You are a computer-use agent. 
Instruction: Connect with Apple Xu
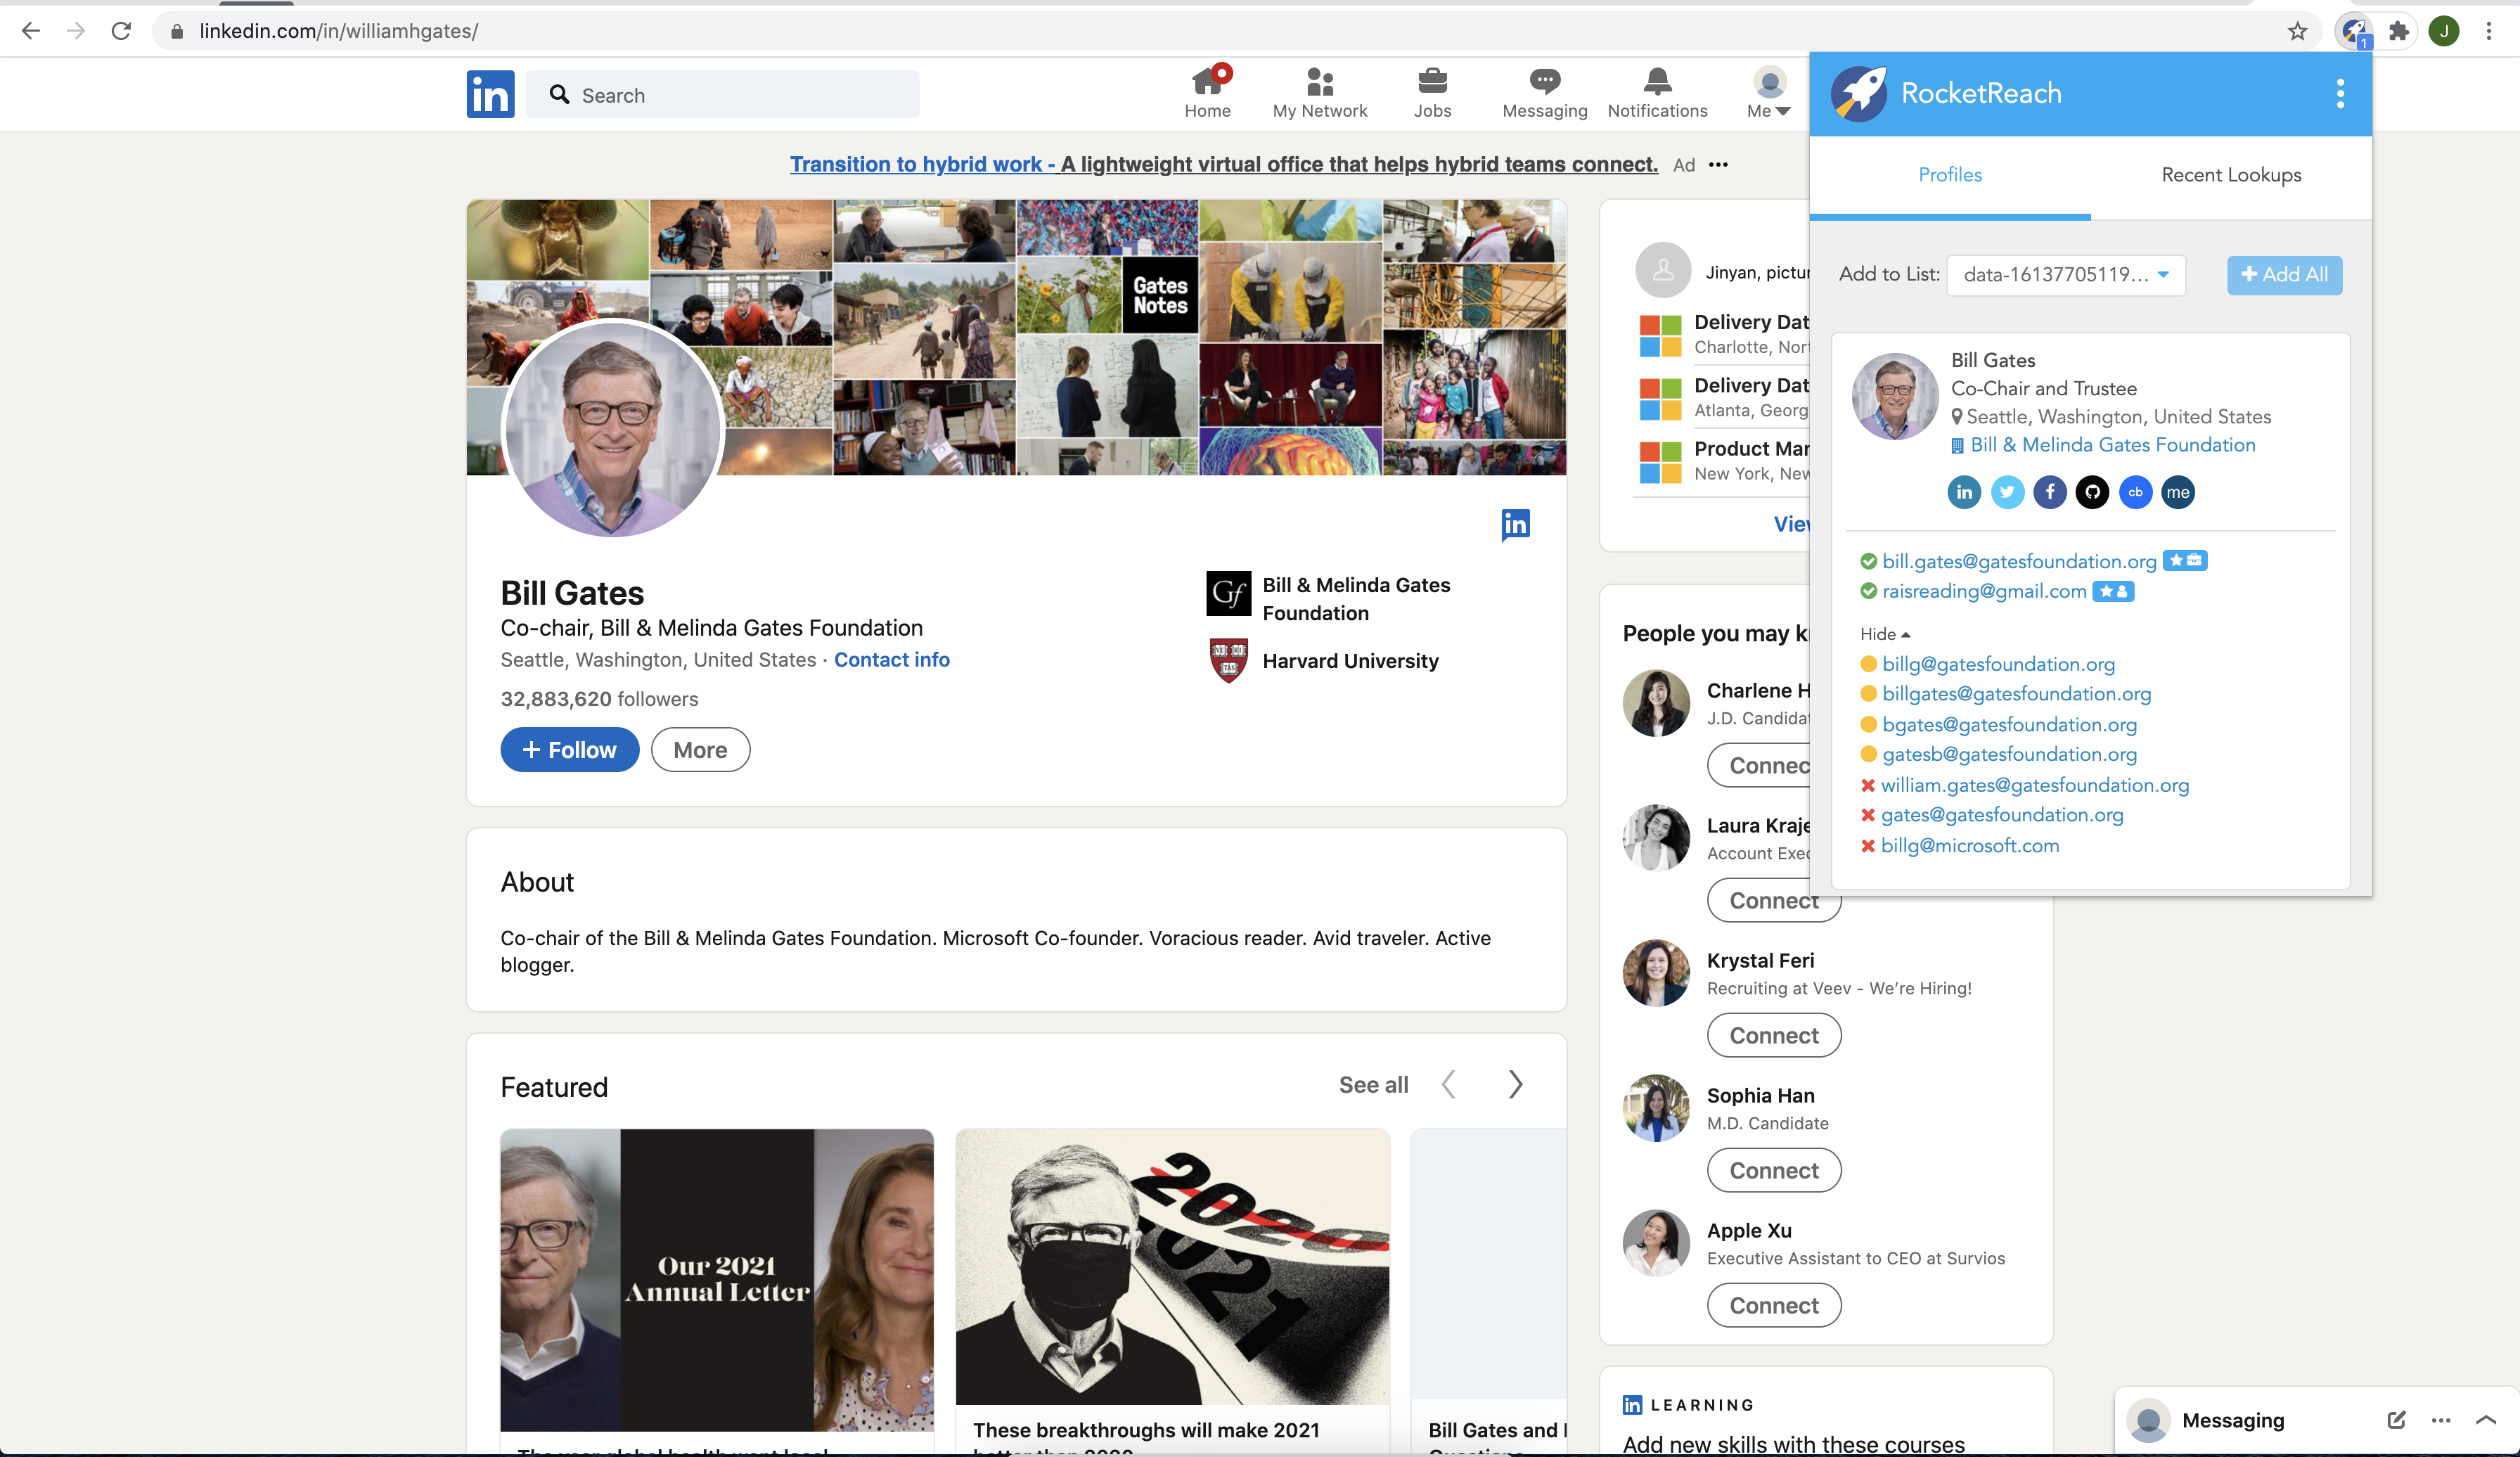click(x=1773, y=1306)
